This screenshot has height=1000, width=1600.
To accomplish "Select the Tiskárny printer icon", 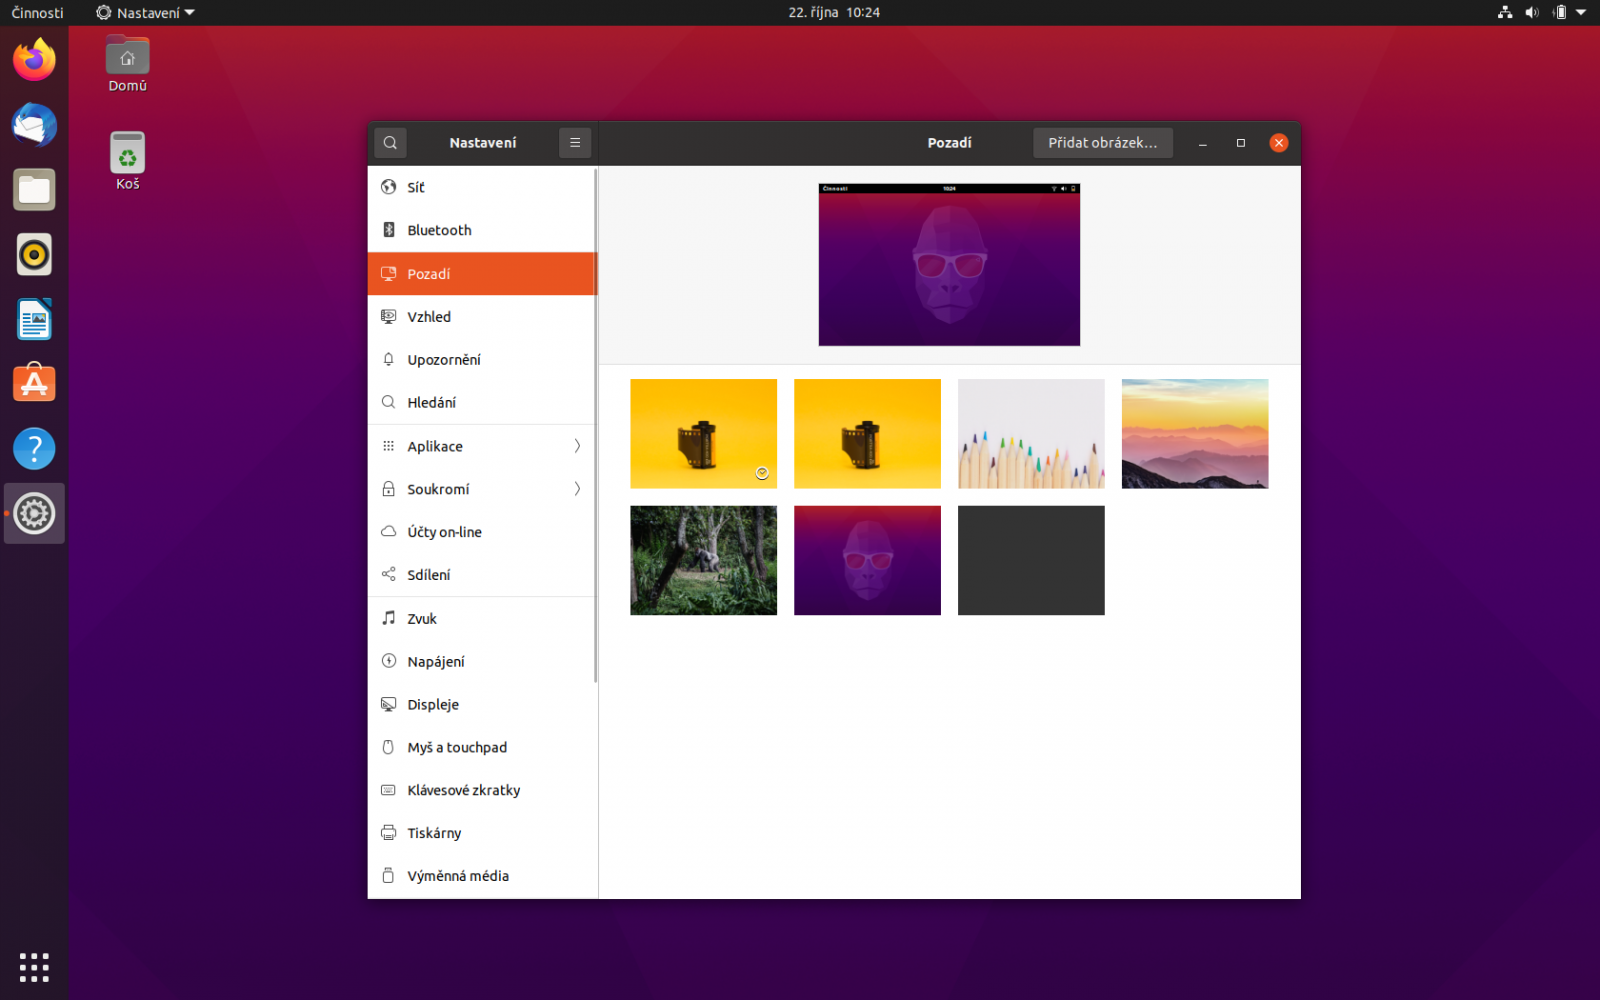I will 389,832.
